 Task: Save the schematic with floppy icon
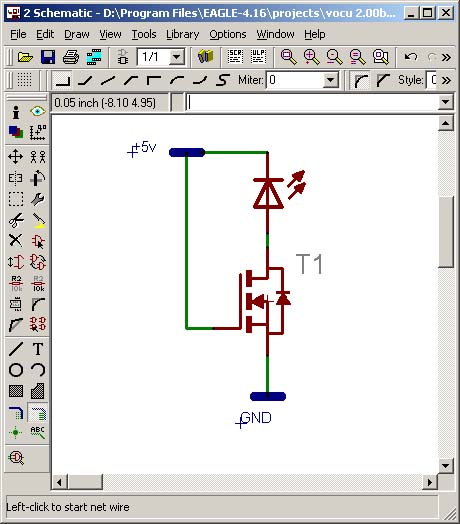(x=48, y=57)
